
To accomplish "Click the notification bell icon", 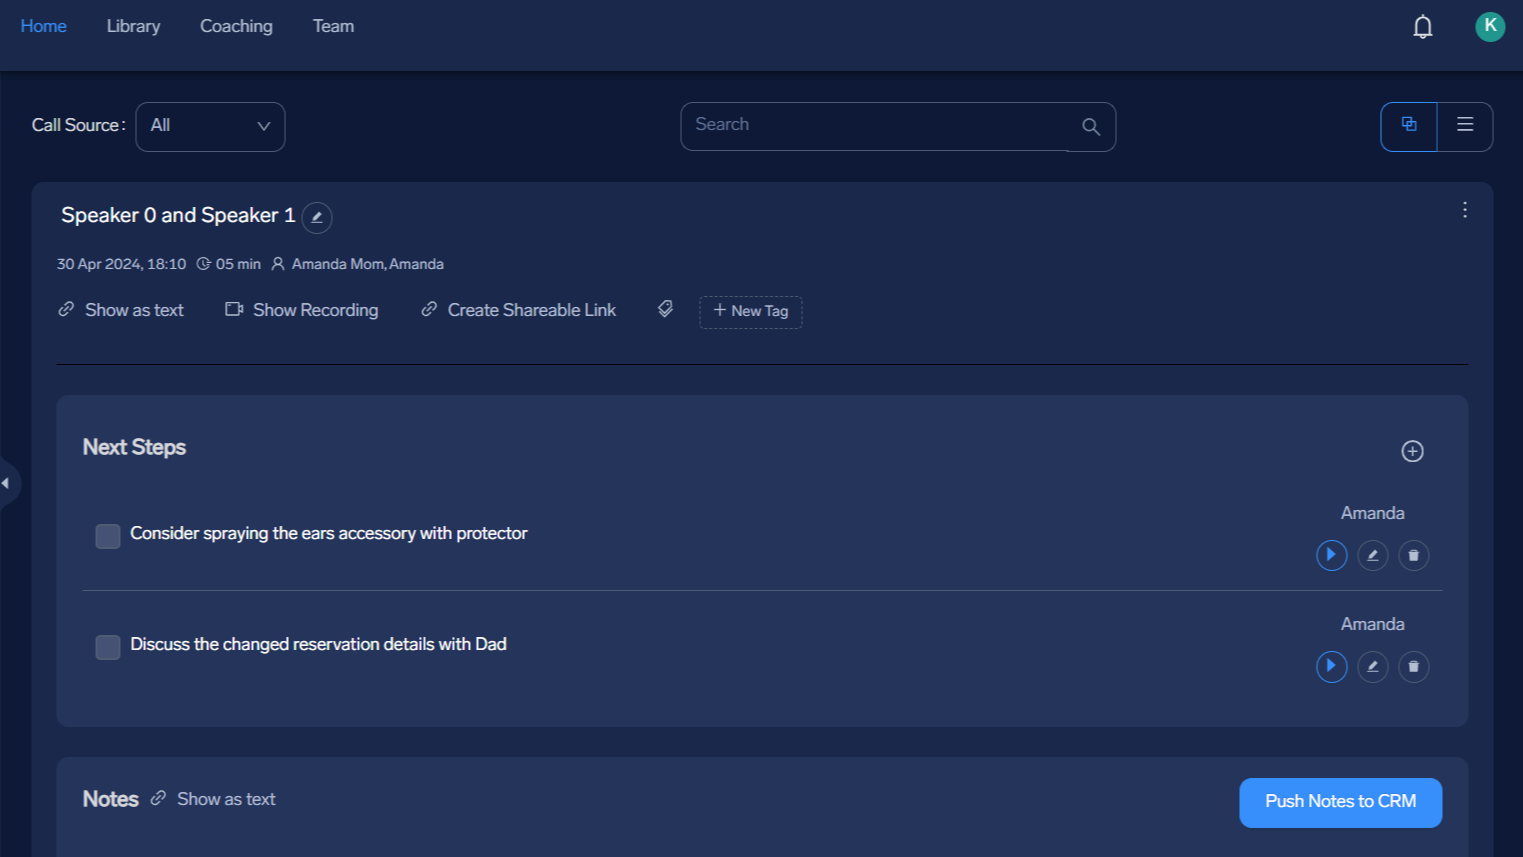I will click(x=1422, y=27).
